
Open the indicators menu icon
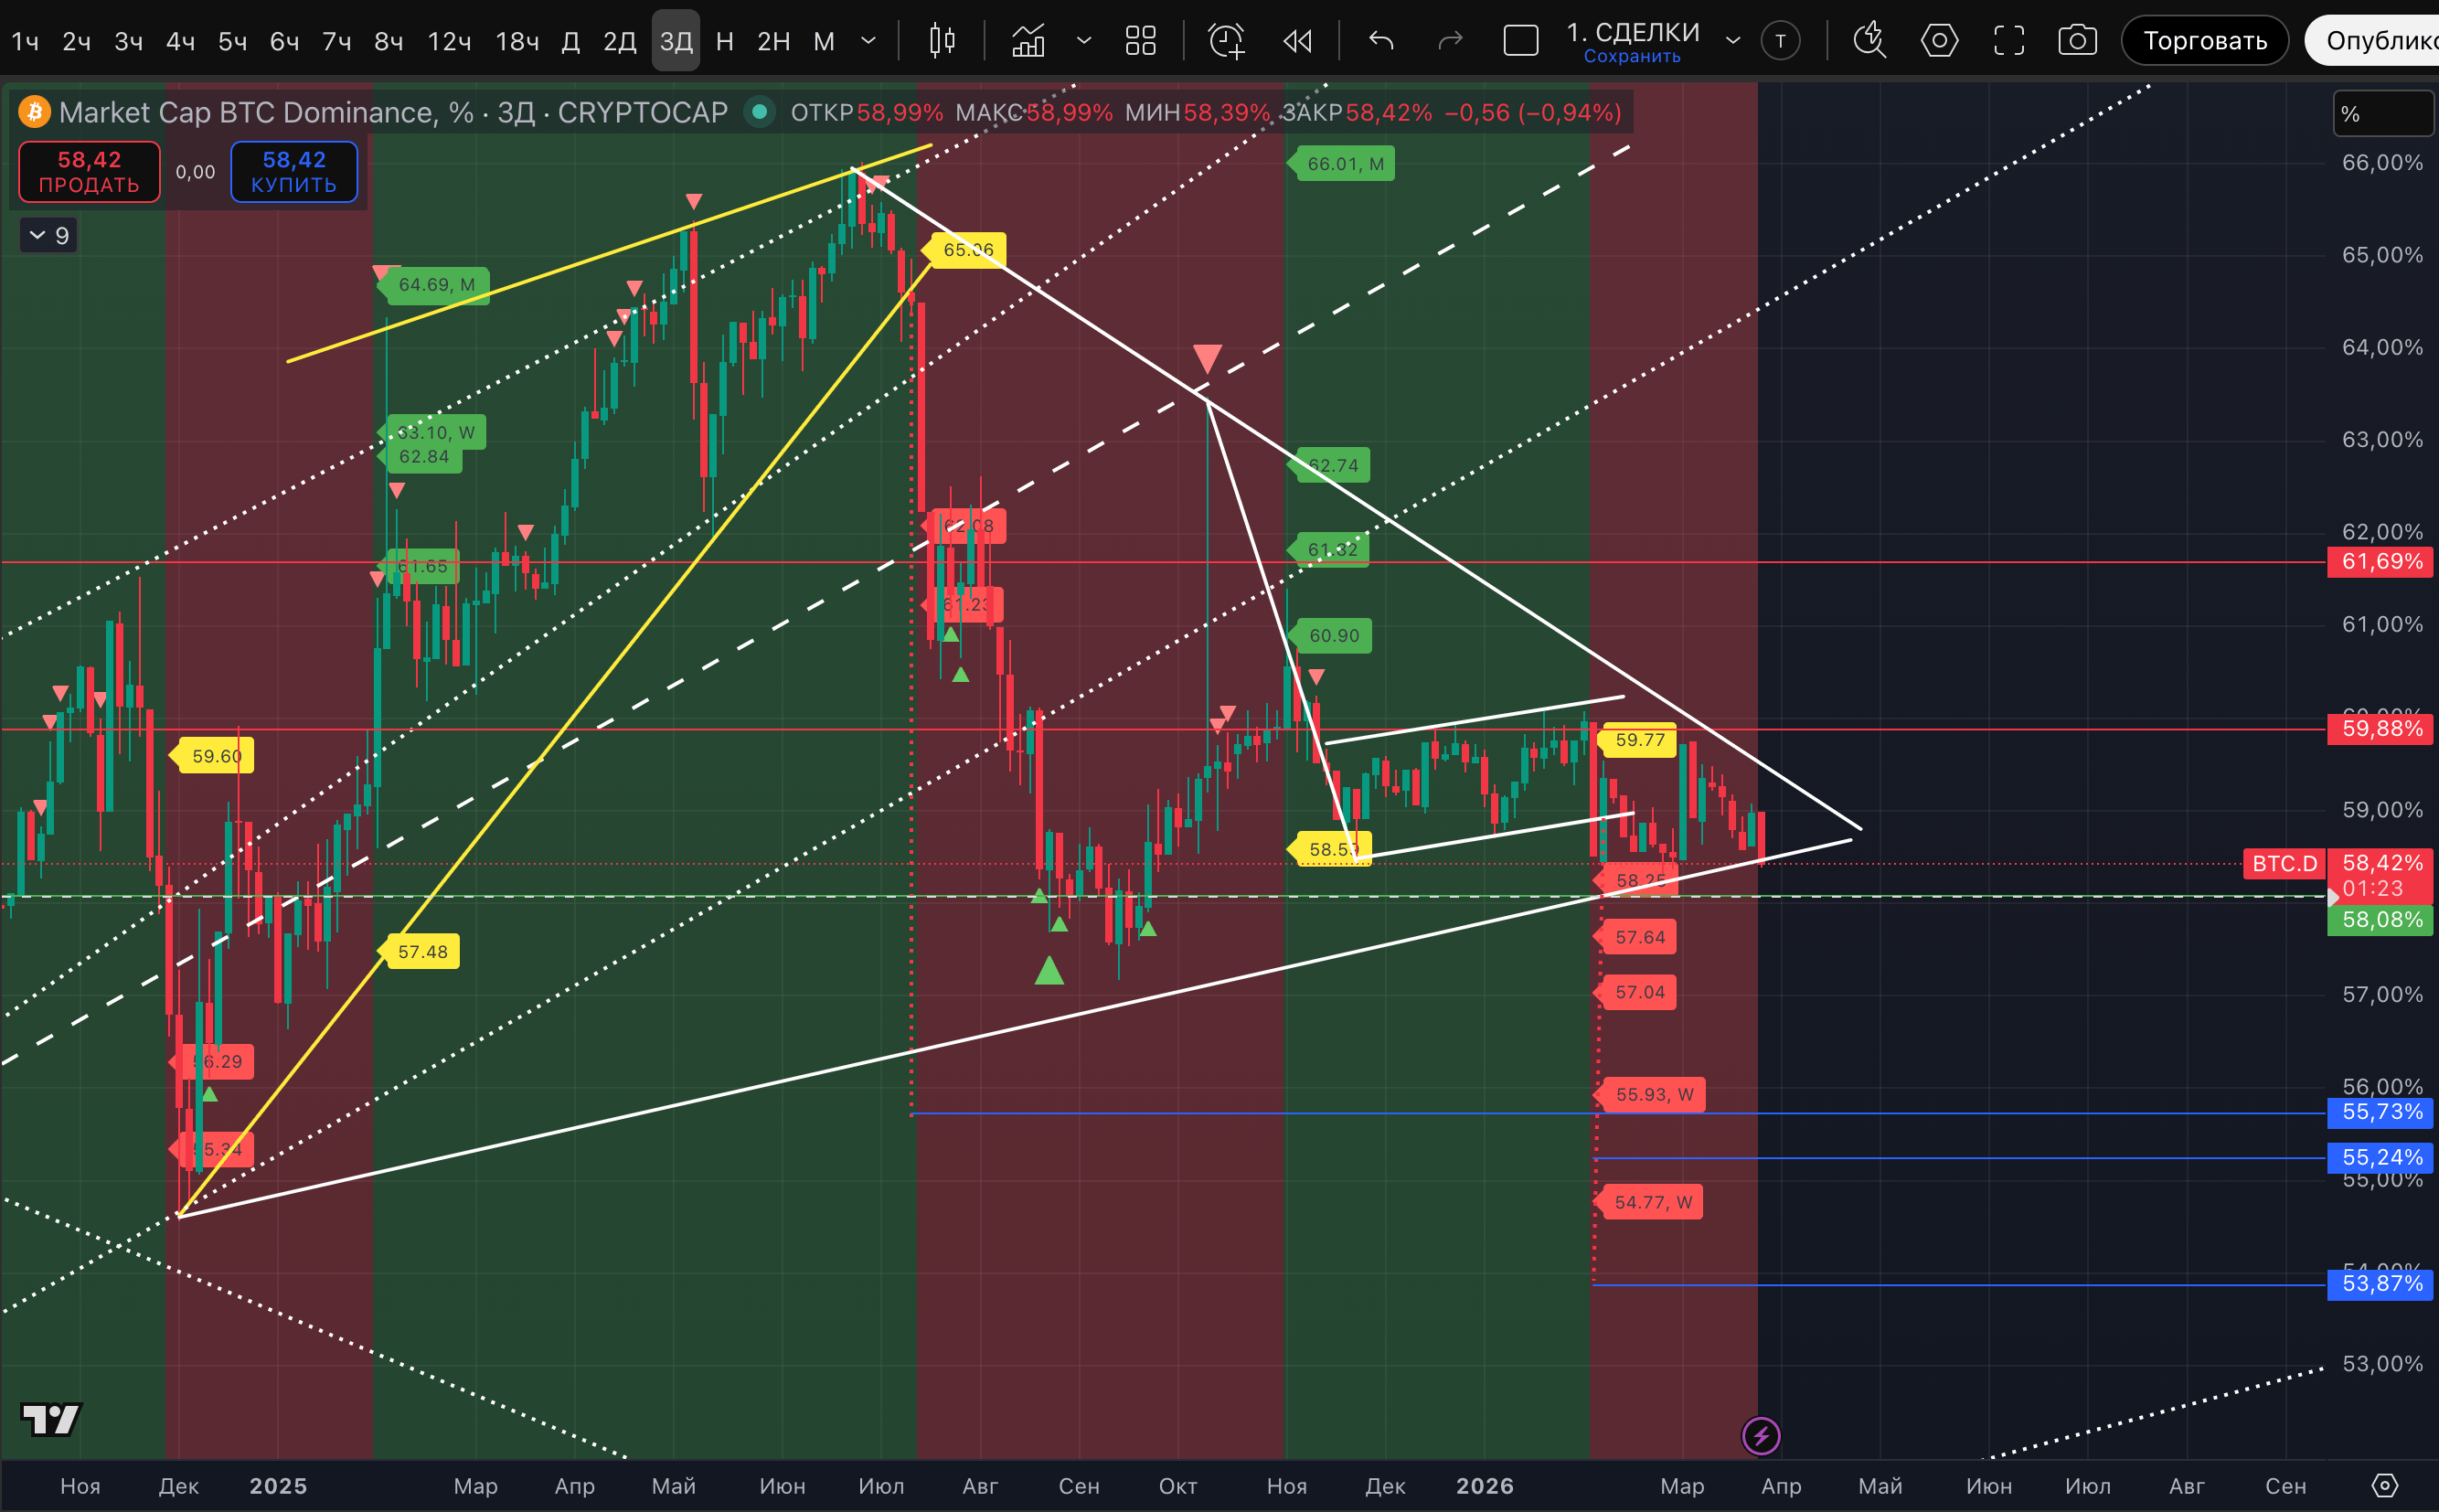pyautogui.click(x=1028, y=41)
